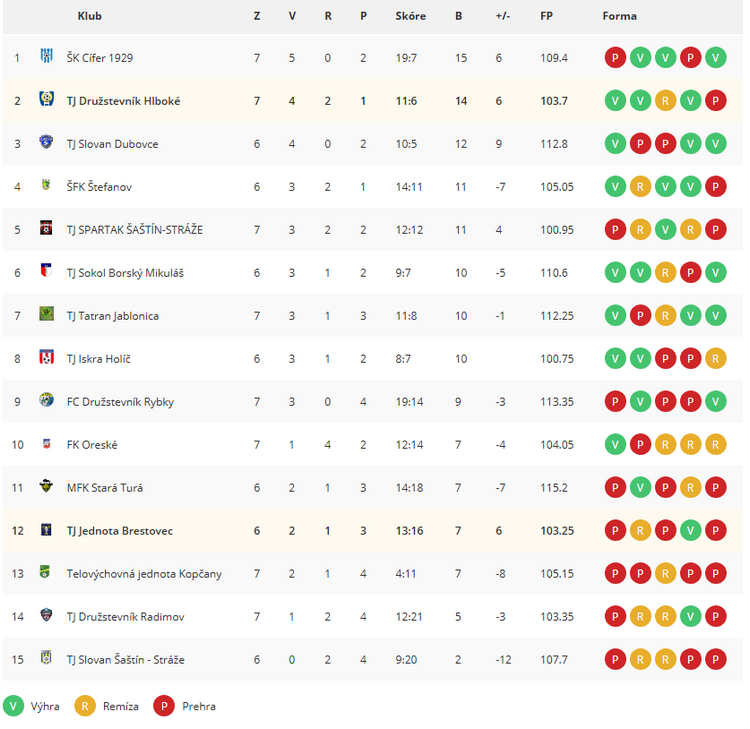The height and width of the screenshot is (729, 750).
Task: Click TJ Iskra Holíč's last form draw badge
Action: pyautogui.click(x=716, y=359)
